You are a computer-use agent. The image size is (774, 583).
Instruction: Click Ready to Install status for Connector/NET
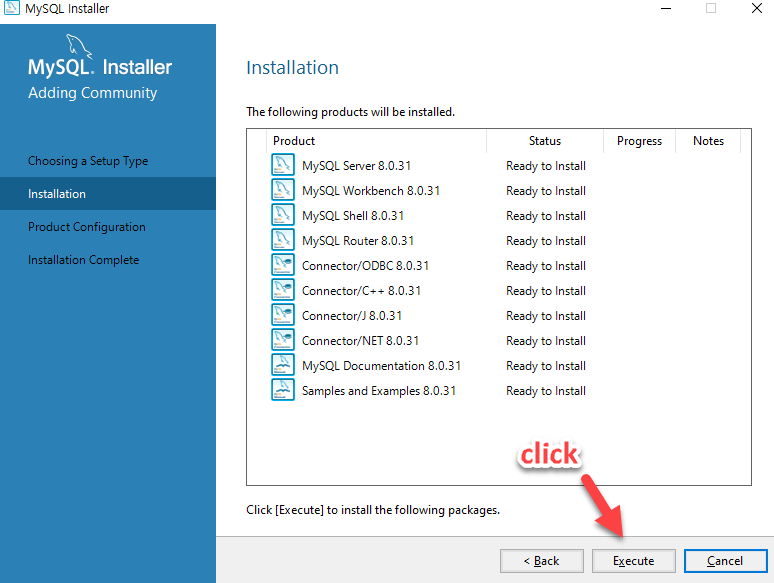pos(546,341)
